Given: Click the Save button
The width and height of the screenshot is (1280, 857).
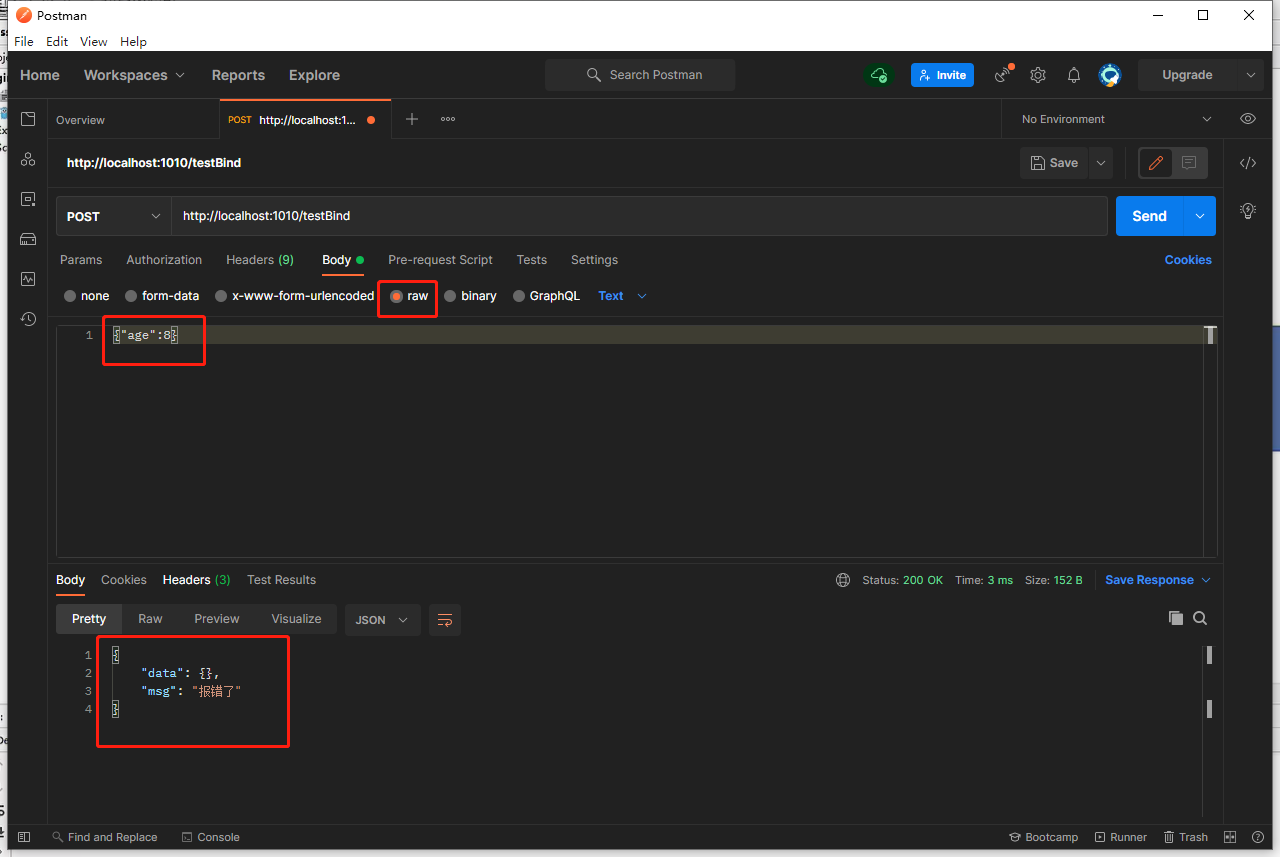Looking at the screenshot, I should coord(1054,163).
